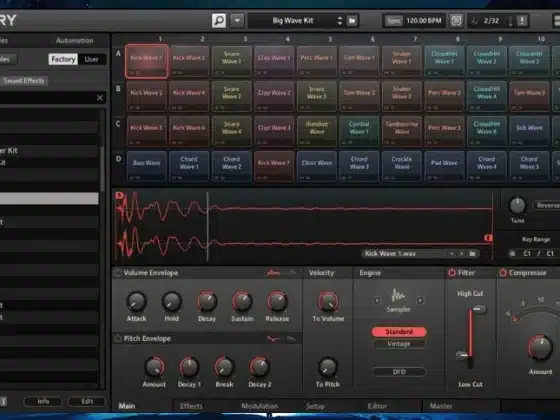This screenshot has height=420, width=560.
Task: Select the Factory library filter
Action: [63, 59]
